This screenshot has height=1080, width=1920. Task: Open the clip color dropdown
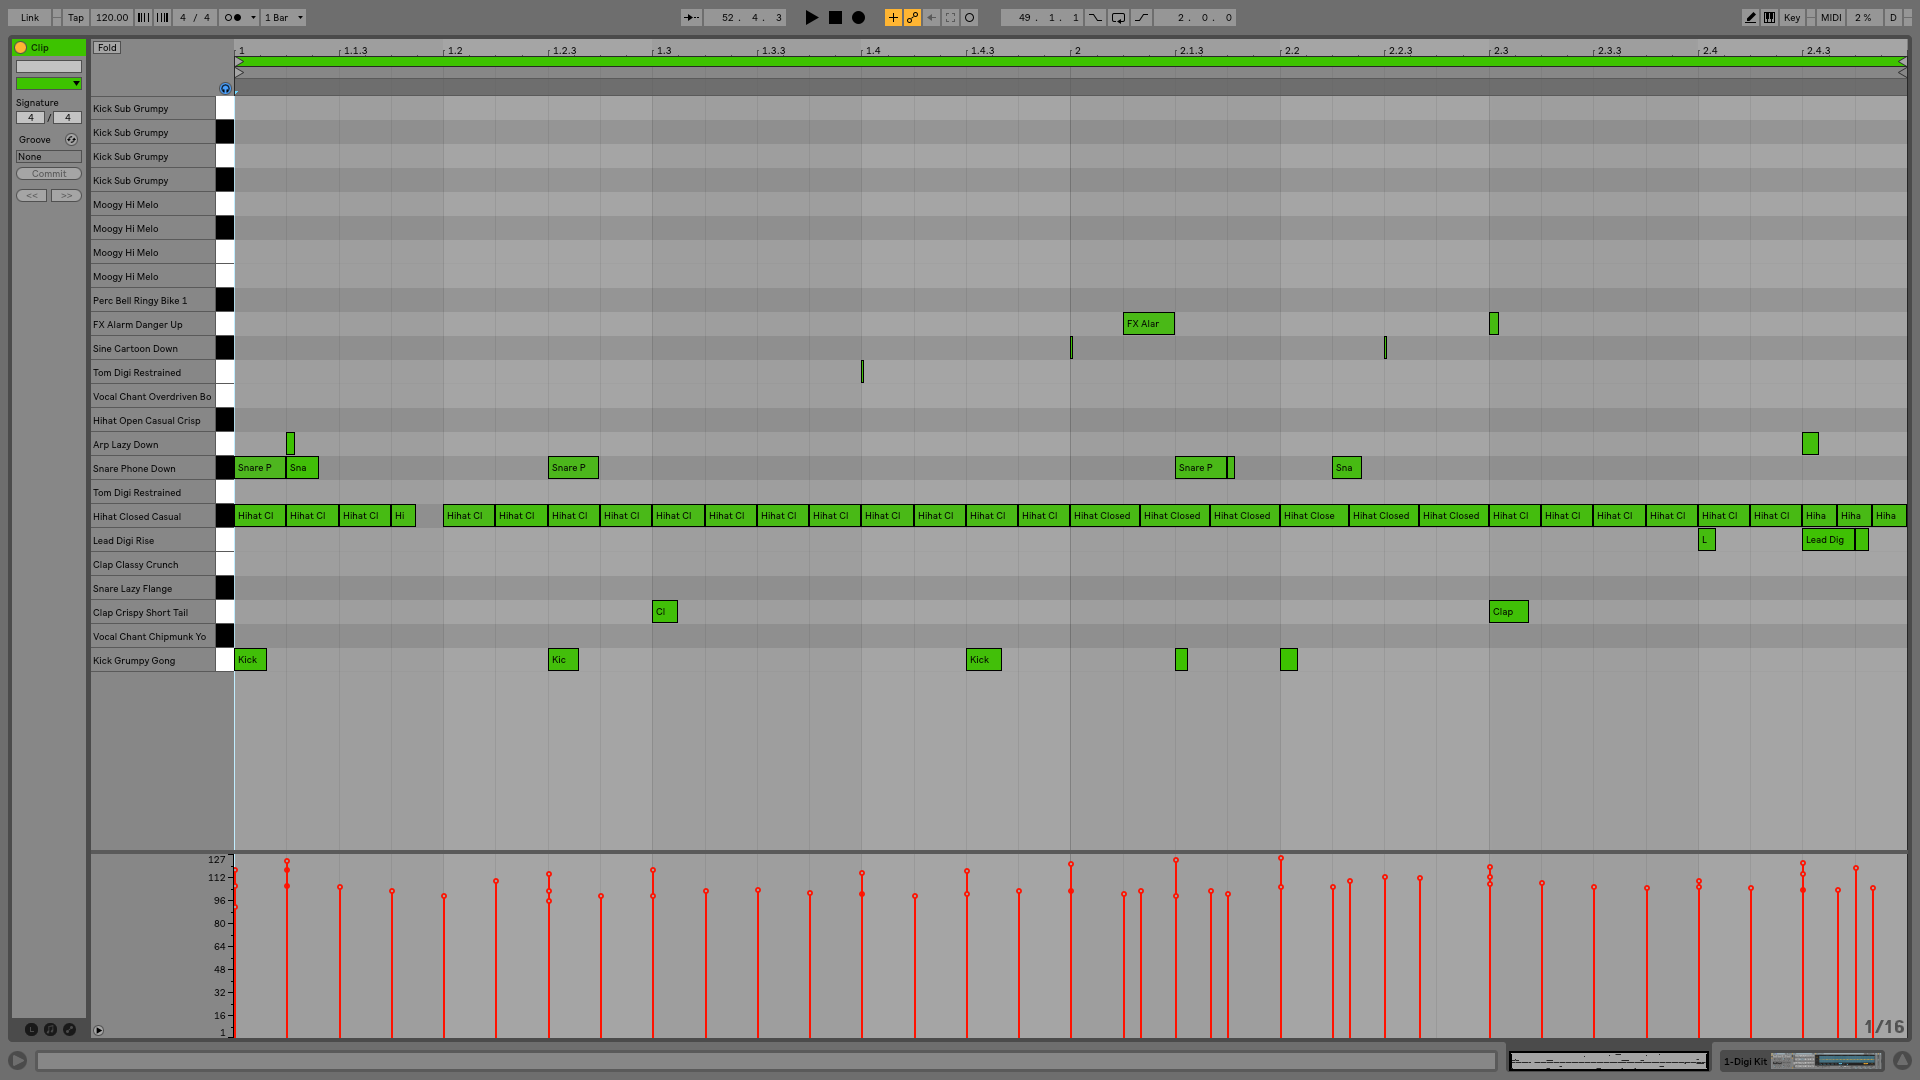[x=48, y=84]
